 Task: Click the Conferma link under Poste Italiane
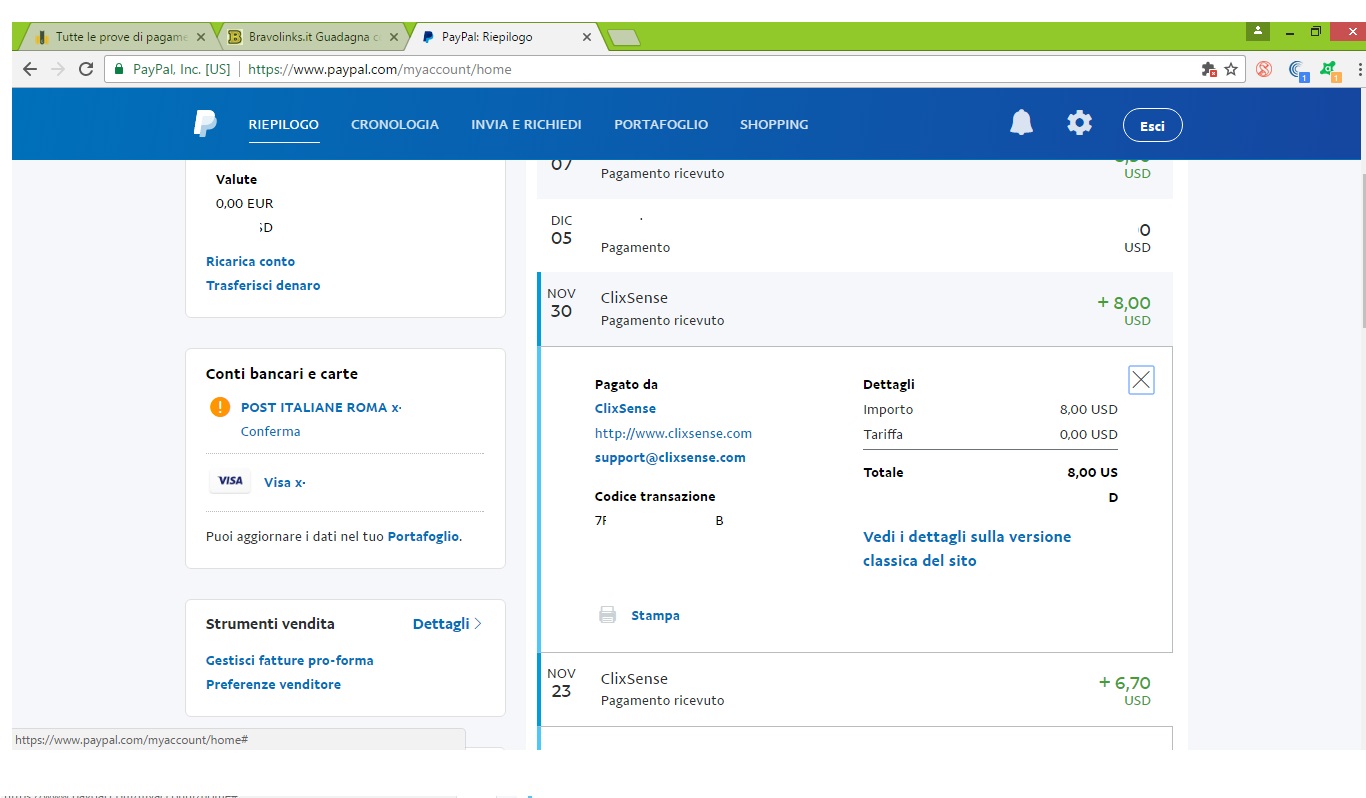[x=271, y=431]
